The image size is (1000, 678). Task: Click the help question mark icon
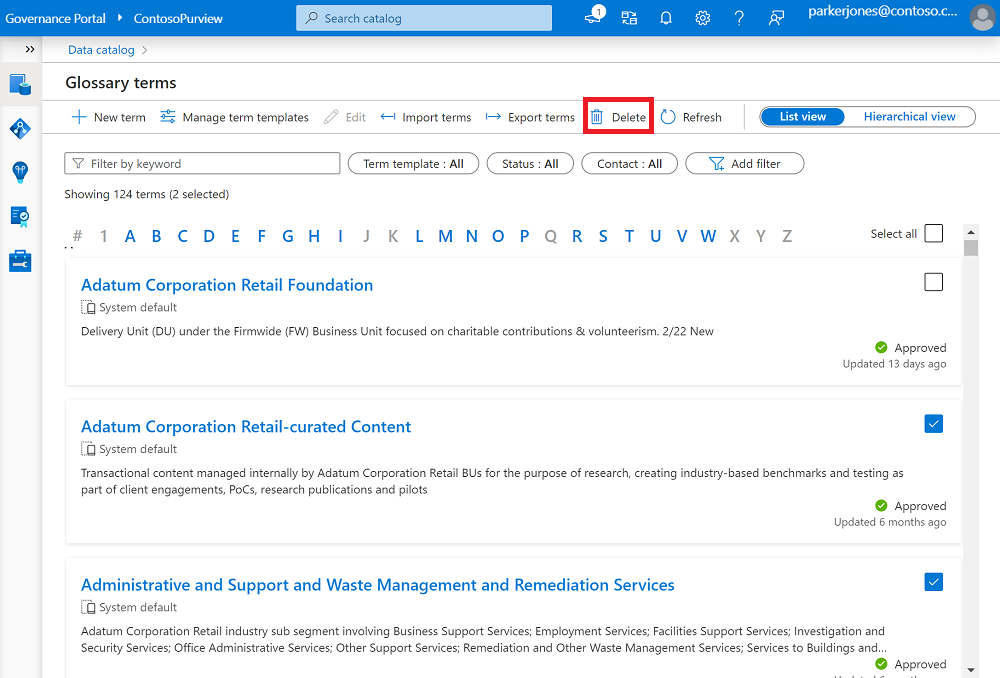click(739, 18)
